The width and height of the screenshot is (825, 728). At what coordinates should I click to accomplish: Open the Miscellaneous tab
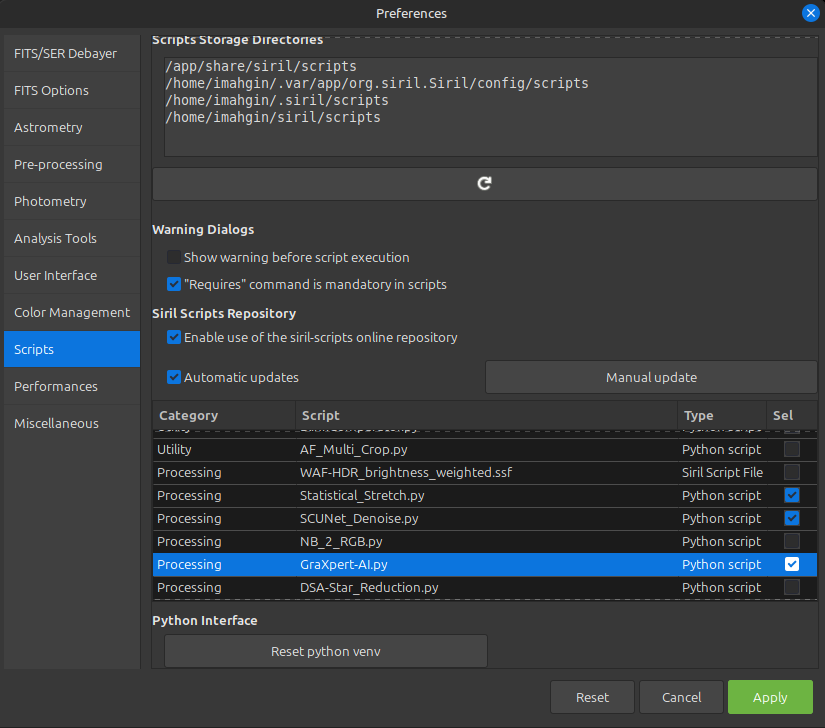click(72, 423)
